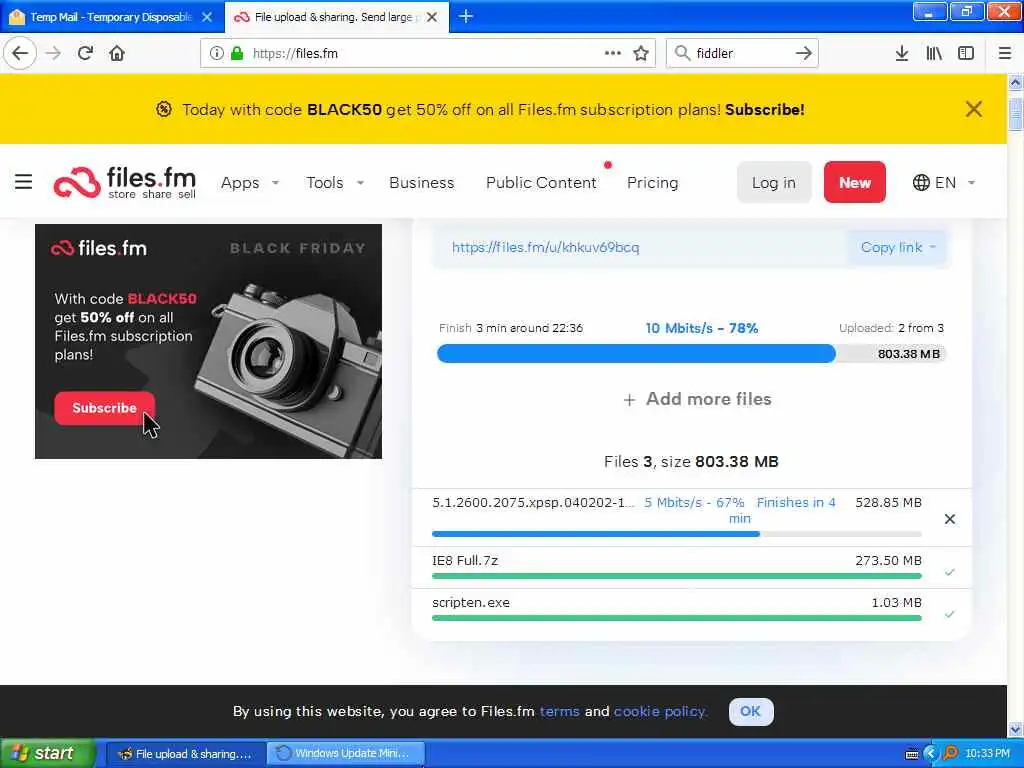
Task: Open the Files.fm site hamburger menu
Action: [x=24, y=182]
